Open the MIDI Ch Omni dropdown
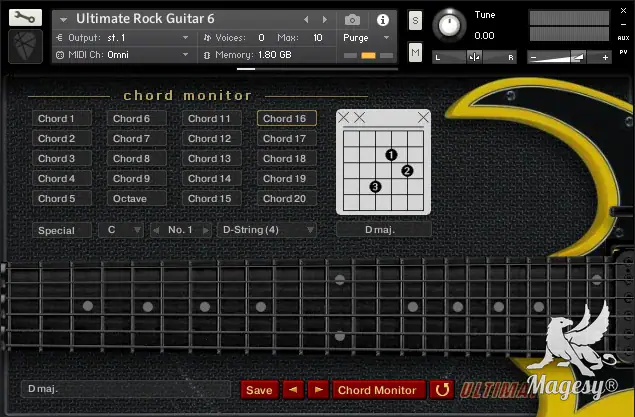 click(x=185, y=55)
